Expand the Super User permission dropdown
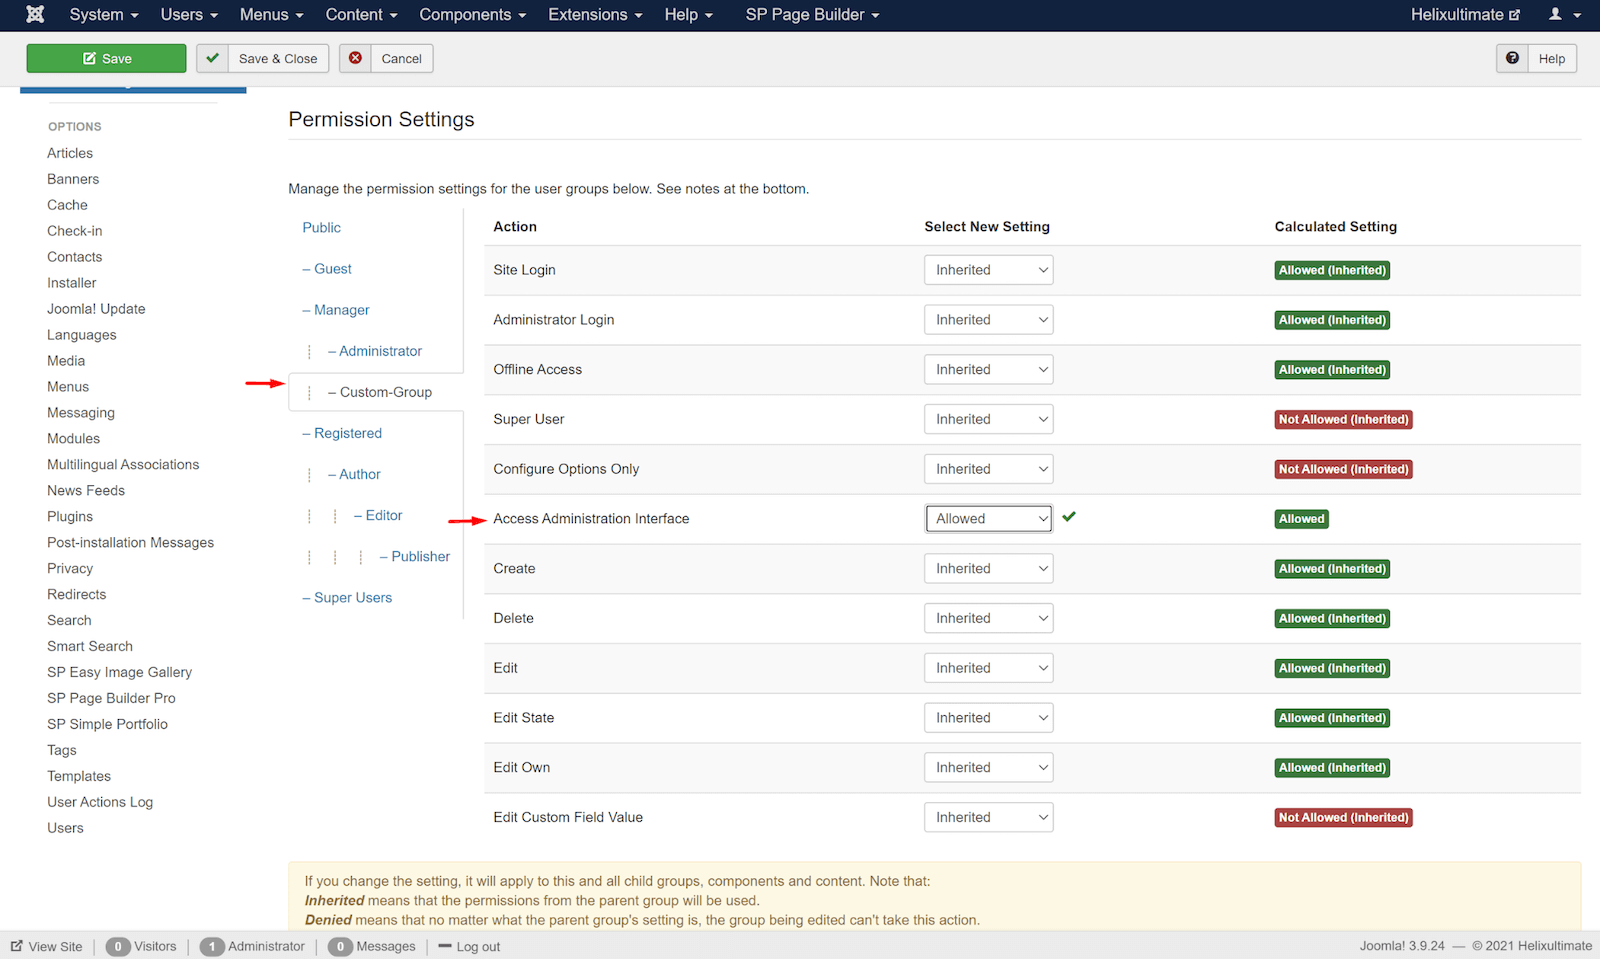 tap(988, 419)
